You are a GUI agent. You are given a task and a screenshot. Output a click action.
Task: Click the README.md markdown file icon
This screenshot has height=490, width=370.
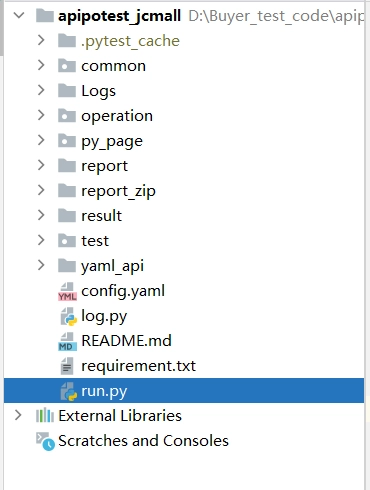67,341
